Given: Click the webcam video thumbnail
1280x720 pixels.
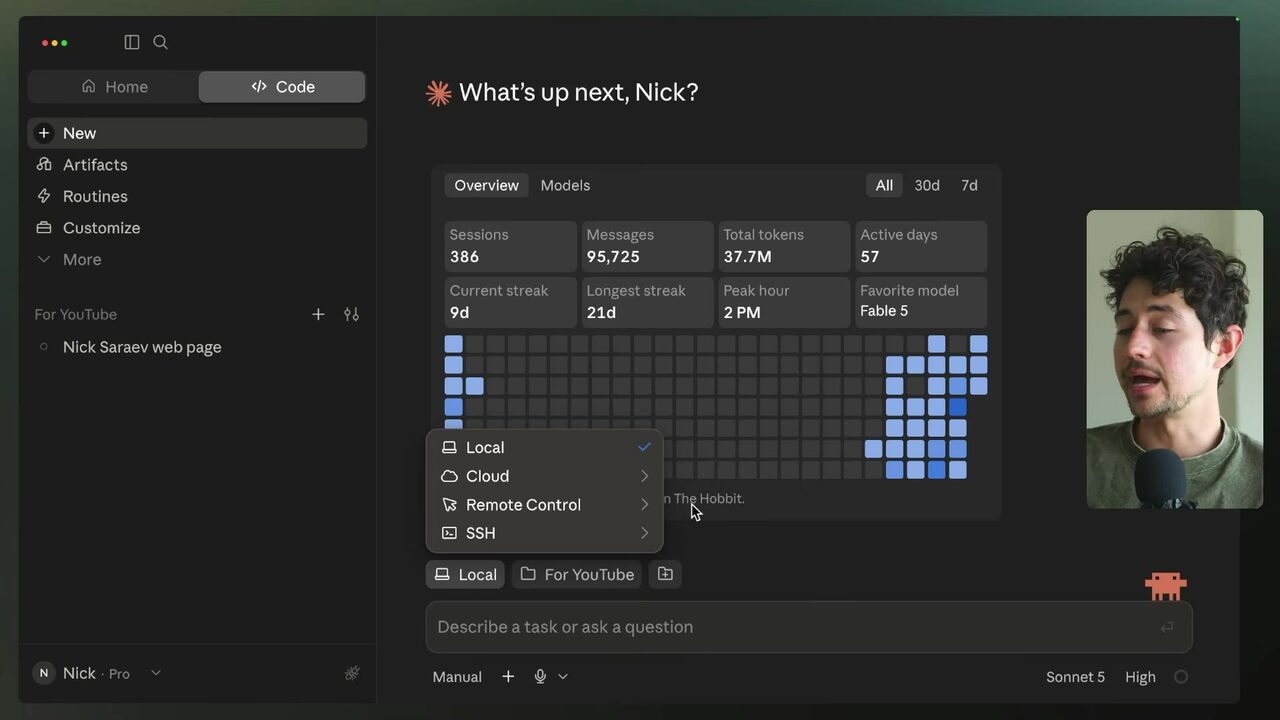Looking at the screenshot, I should (1175, 359).
